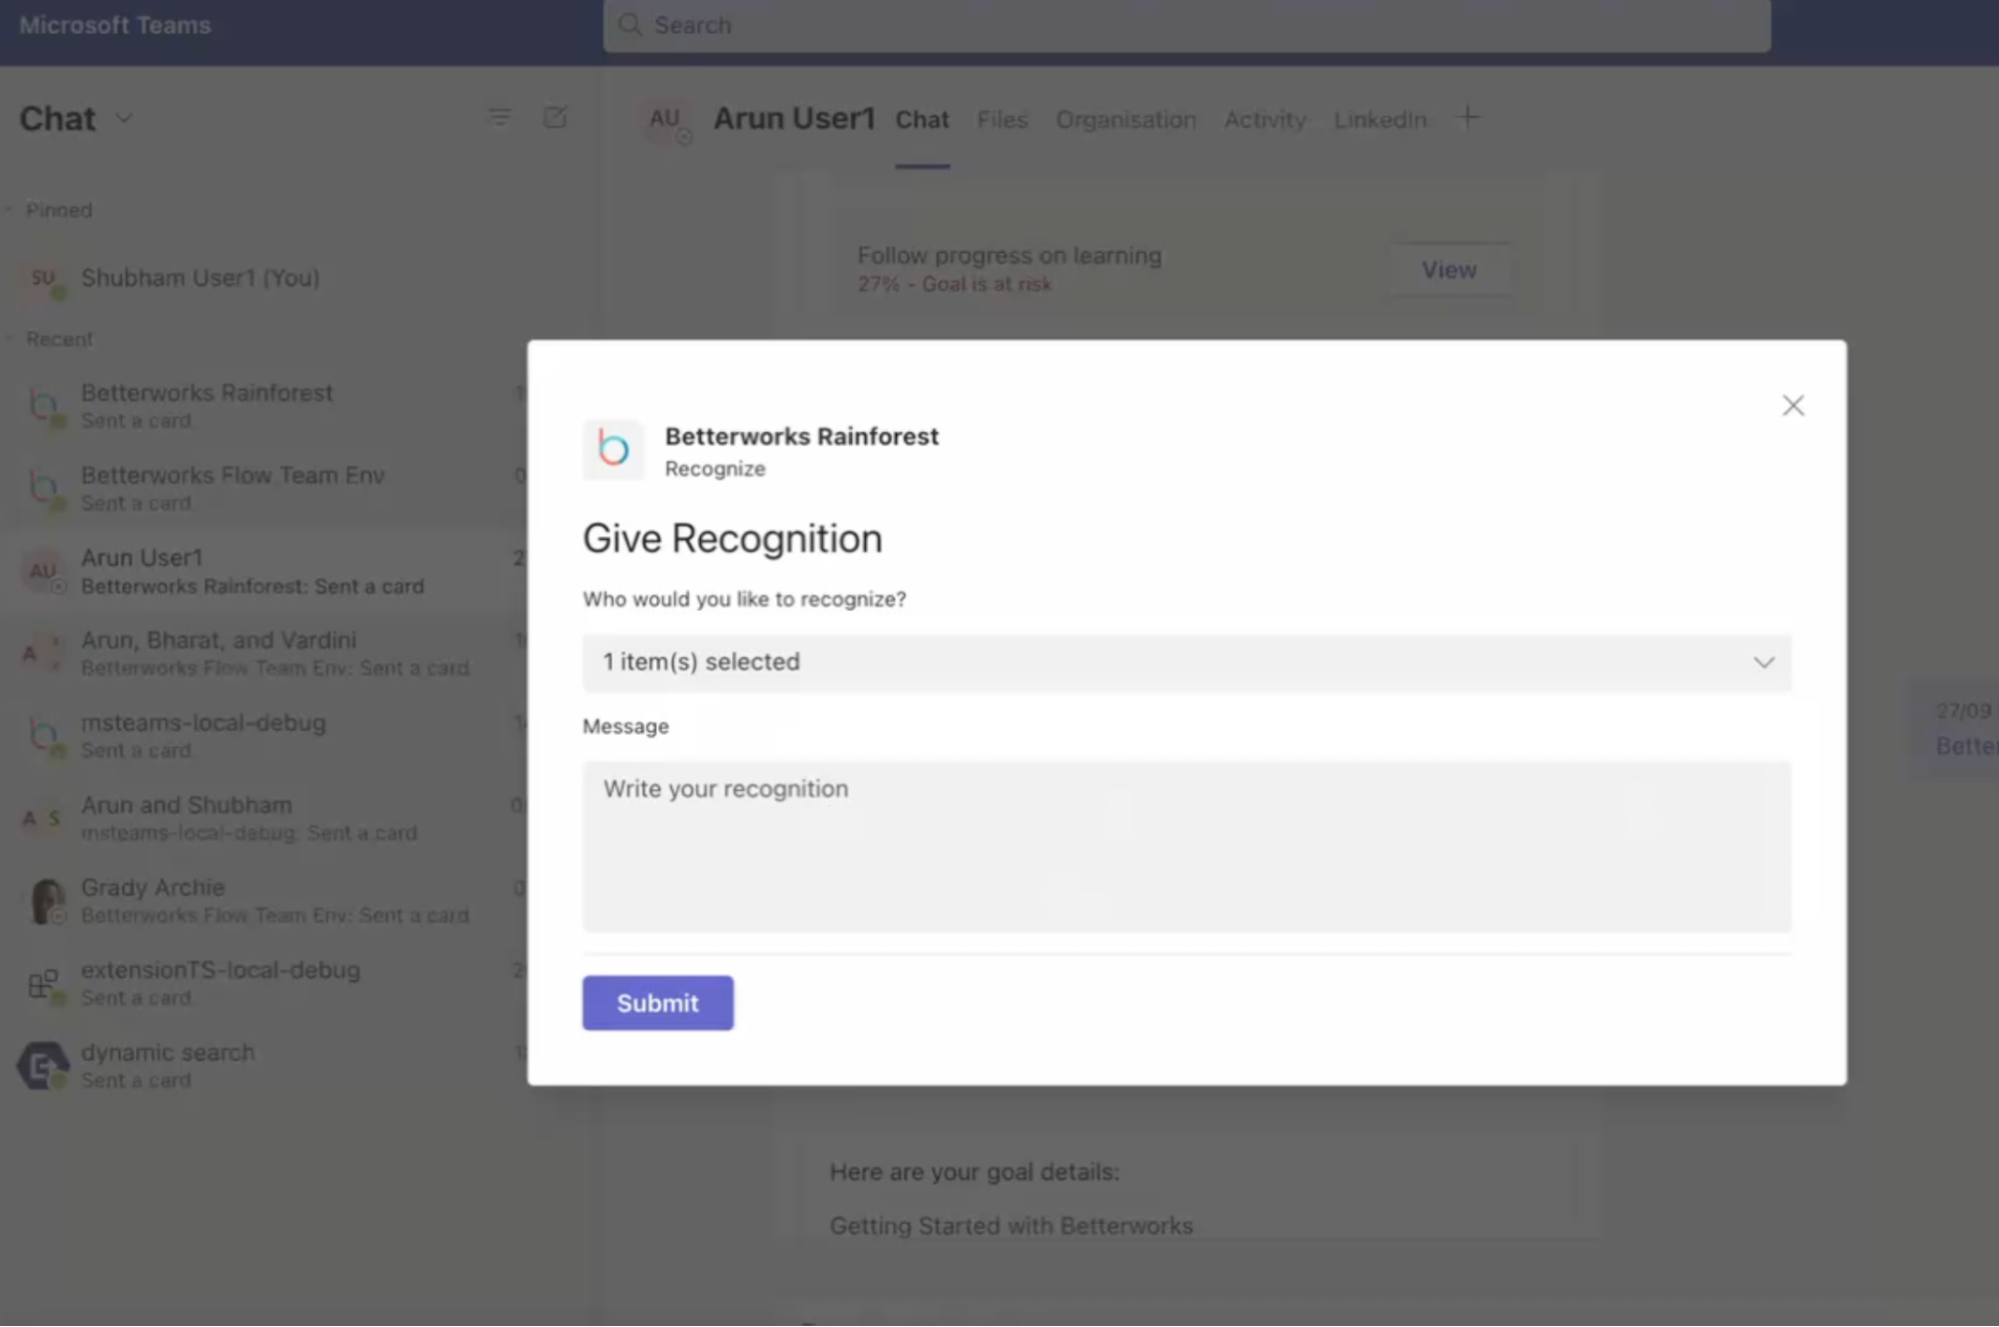The height and width of the screenshot is (1327, 1999).
Task: Close the Give Recognition dialog
Action: pos(1792,405)
